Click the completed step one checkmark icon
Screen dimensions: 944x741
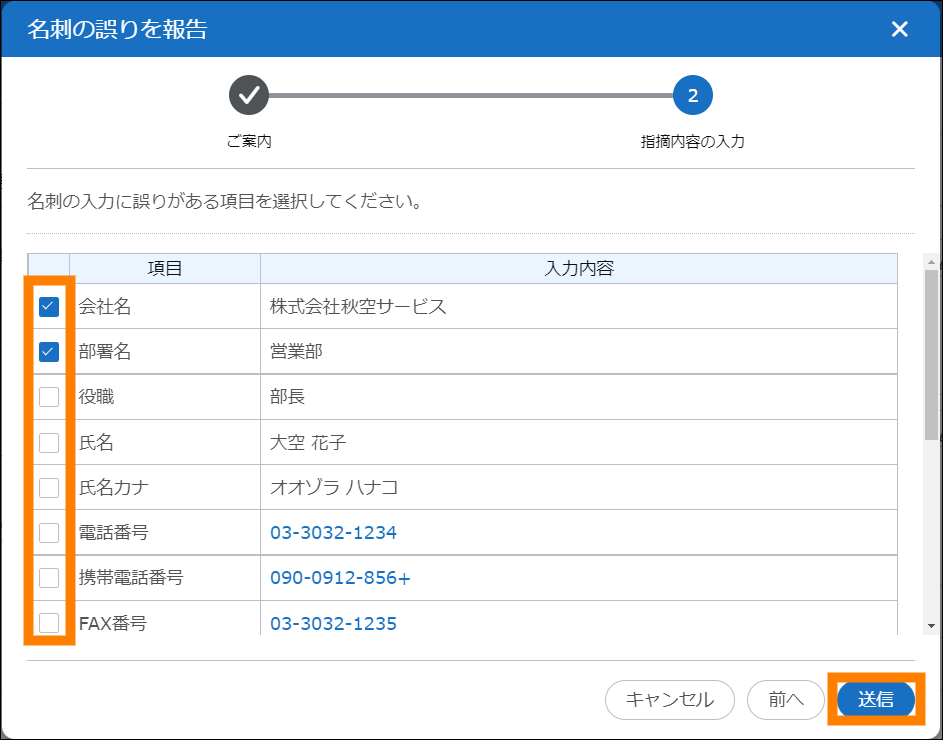pyautogui.click(x=249, y=96)
